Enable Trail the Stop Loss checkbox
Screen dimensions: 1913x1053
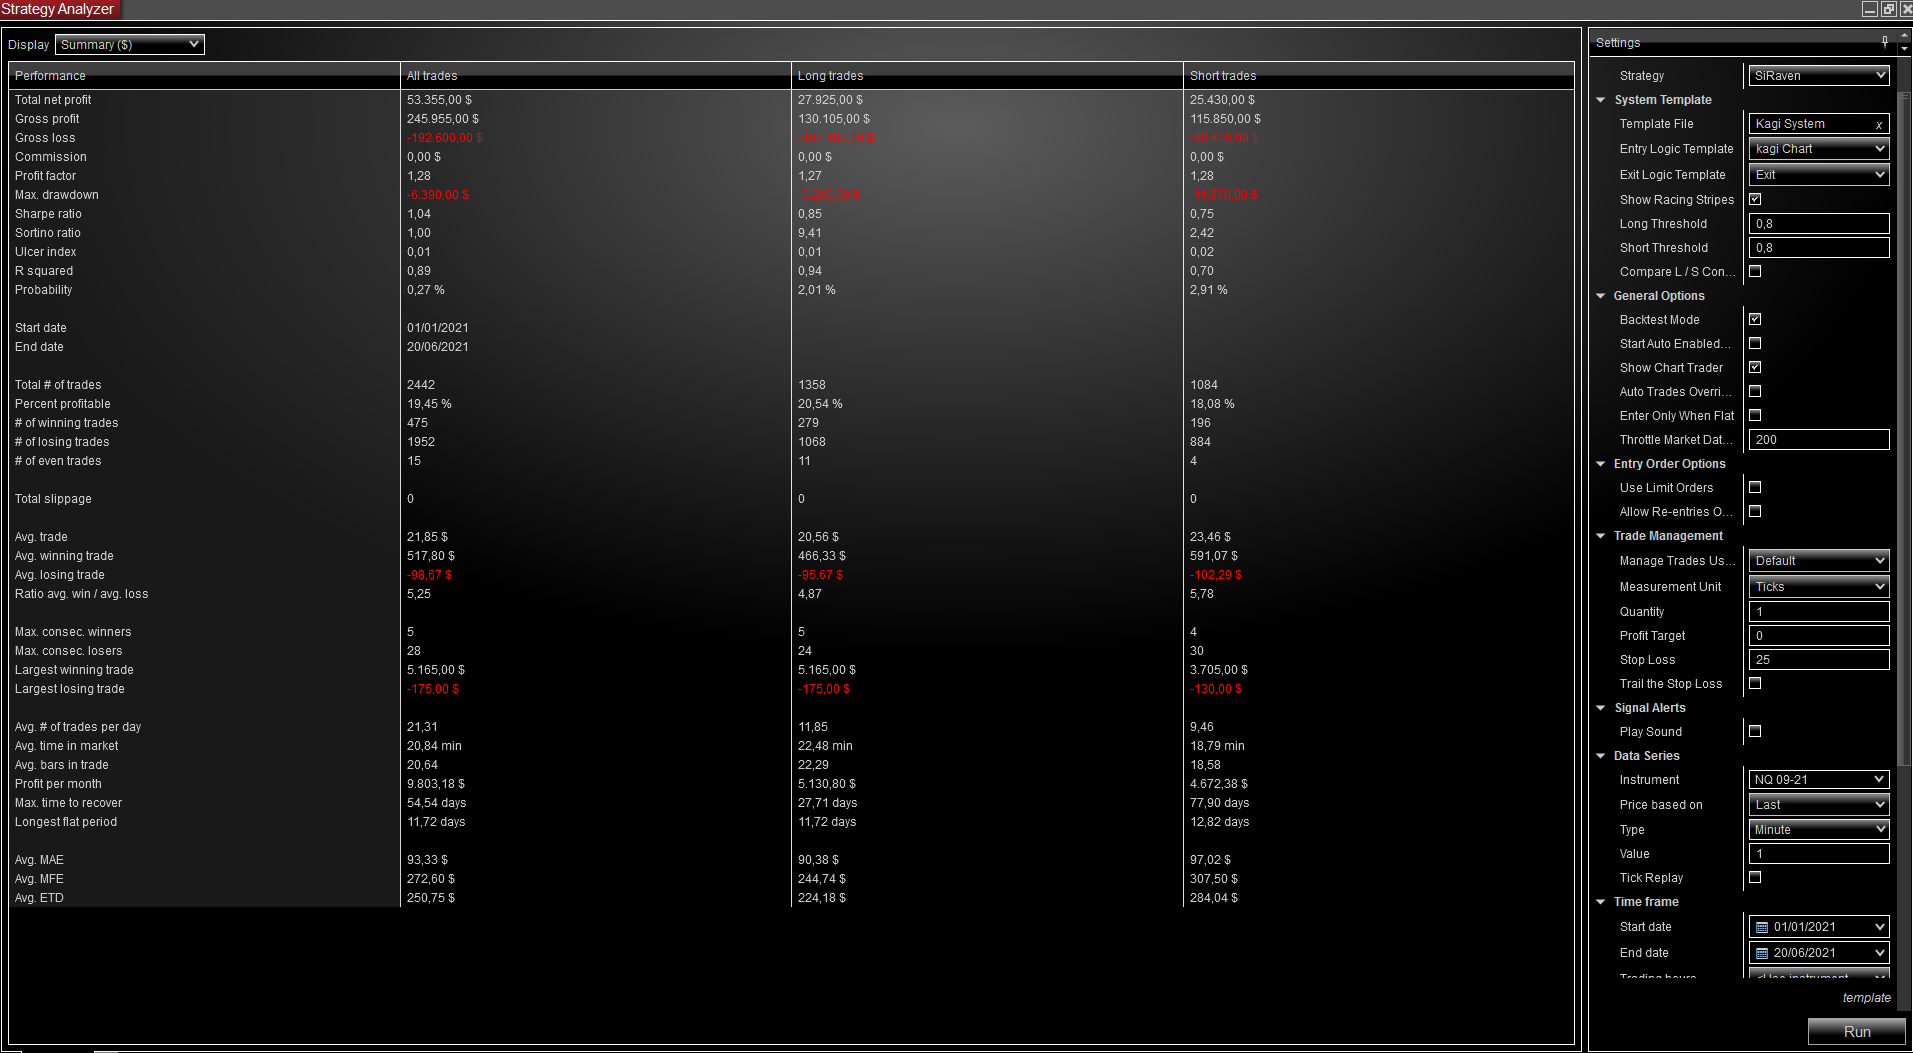click(x=1755, y=684)
